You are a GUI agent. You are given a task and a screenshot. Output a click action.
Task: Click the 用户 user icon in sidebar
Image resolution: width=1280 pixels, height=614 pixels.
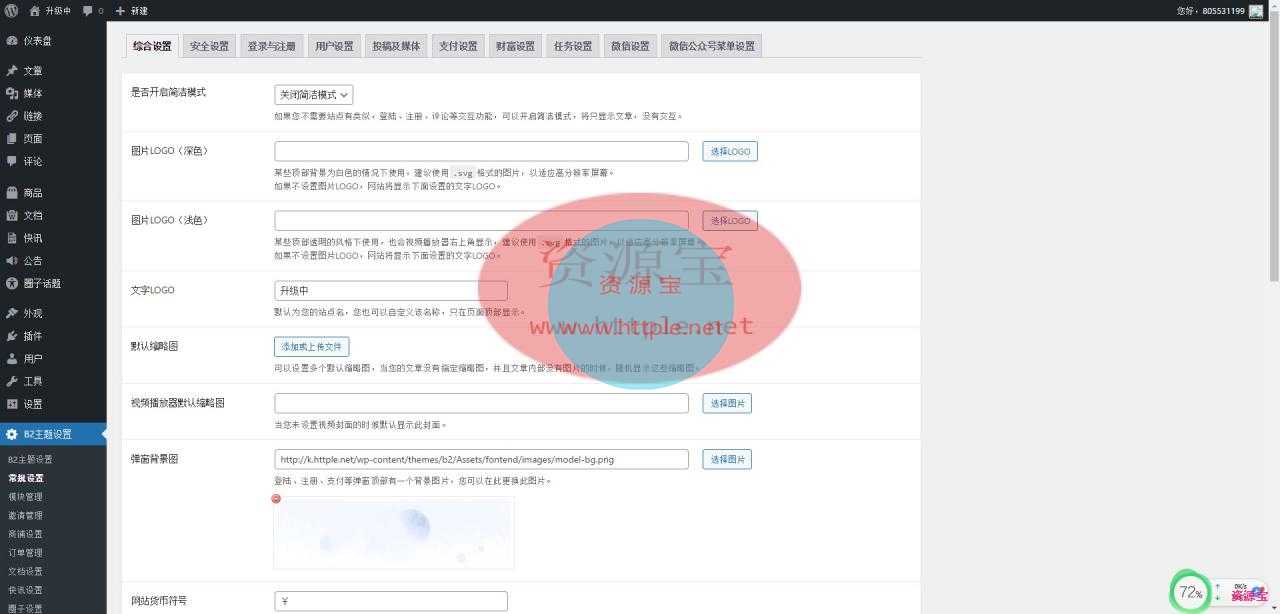(x=11, y=358)
